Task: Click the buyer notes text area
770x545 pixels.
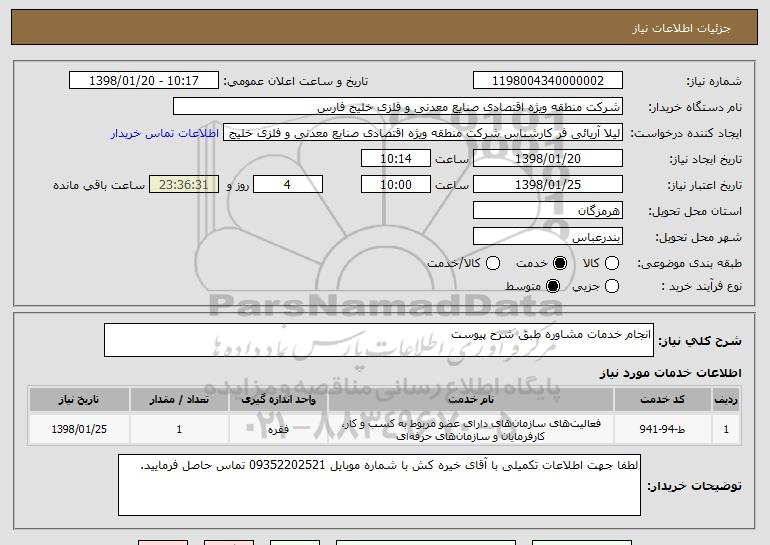Action: (379, 485)
